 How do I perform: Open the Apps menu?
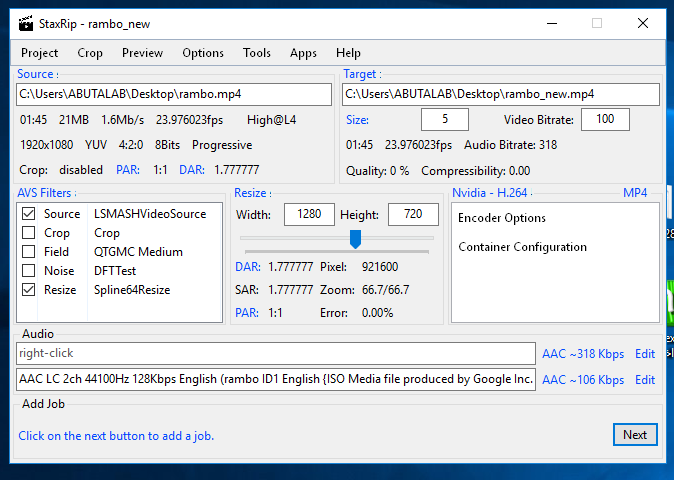coord(303,53)
